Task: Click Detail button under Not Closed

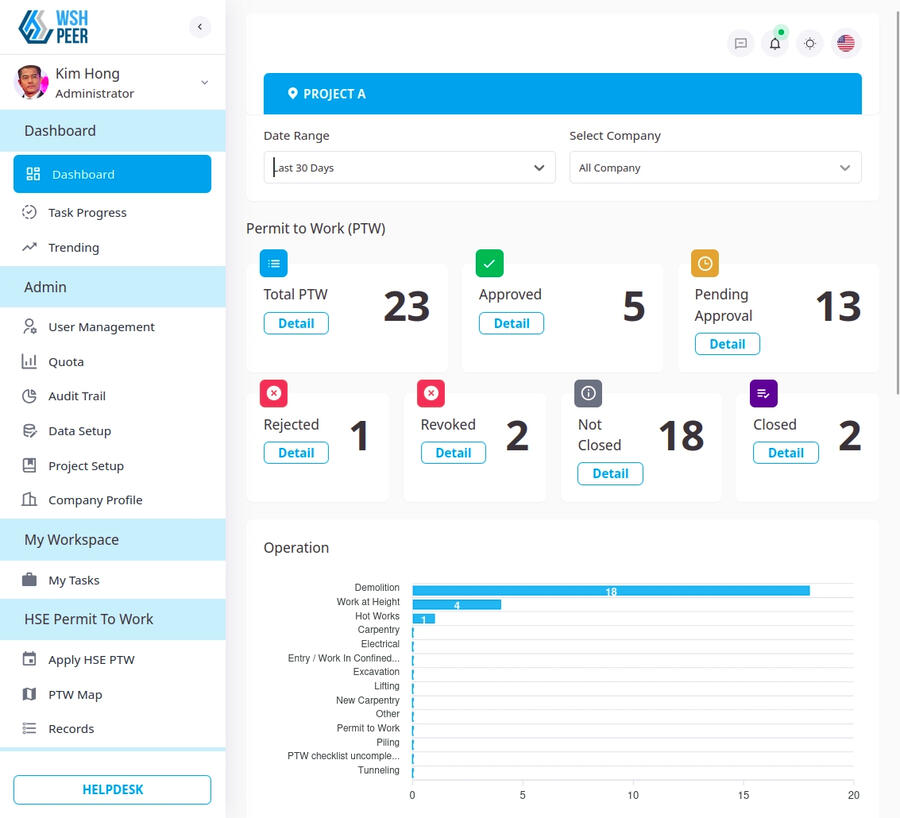Action: (610, 474)
